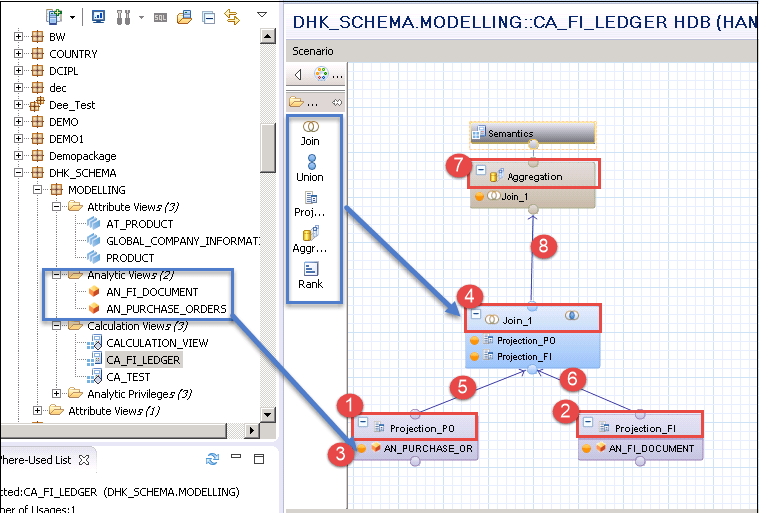Switch to the Where-Used List tab
759x513 pixels.
tap(35, 460)
